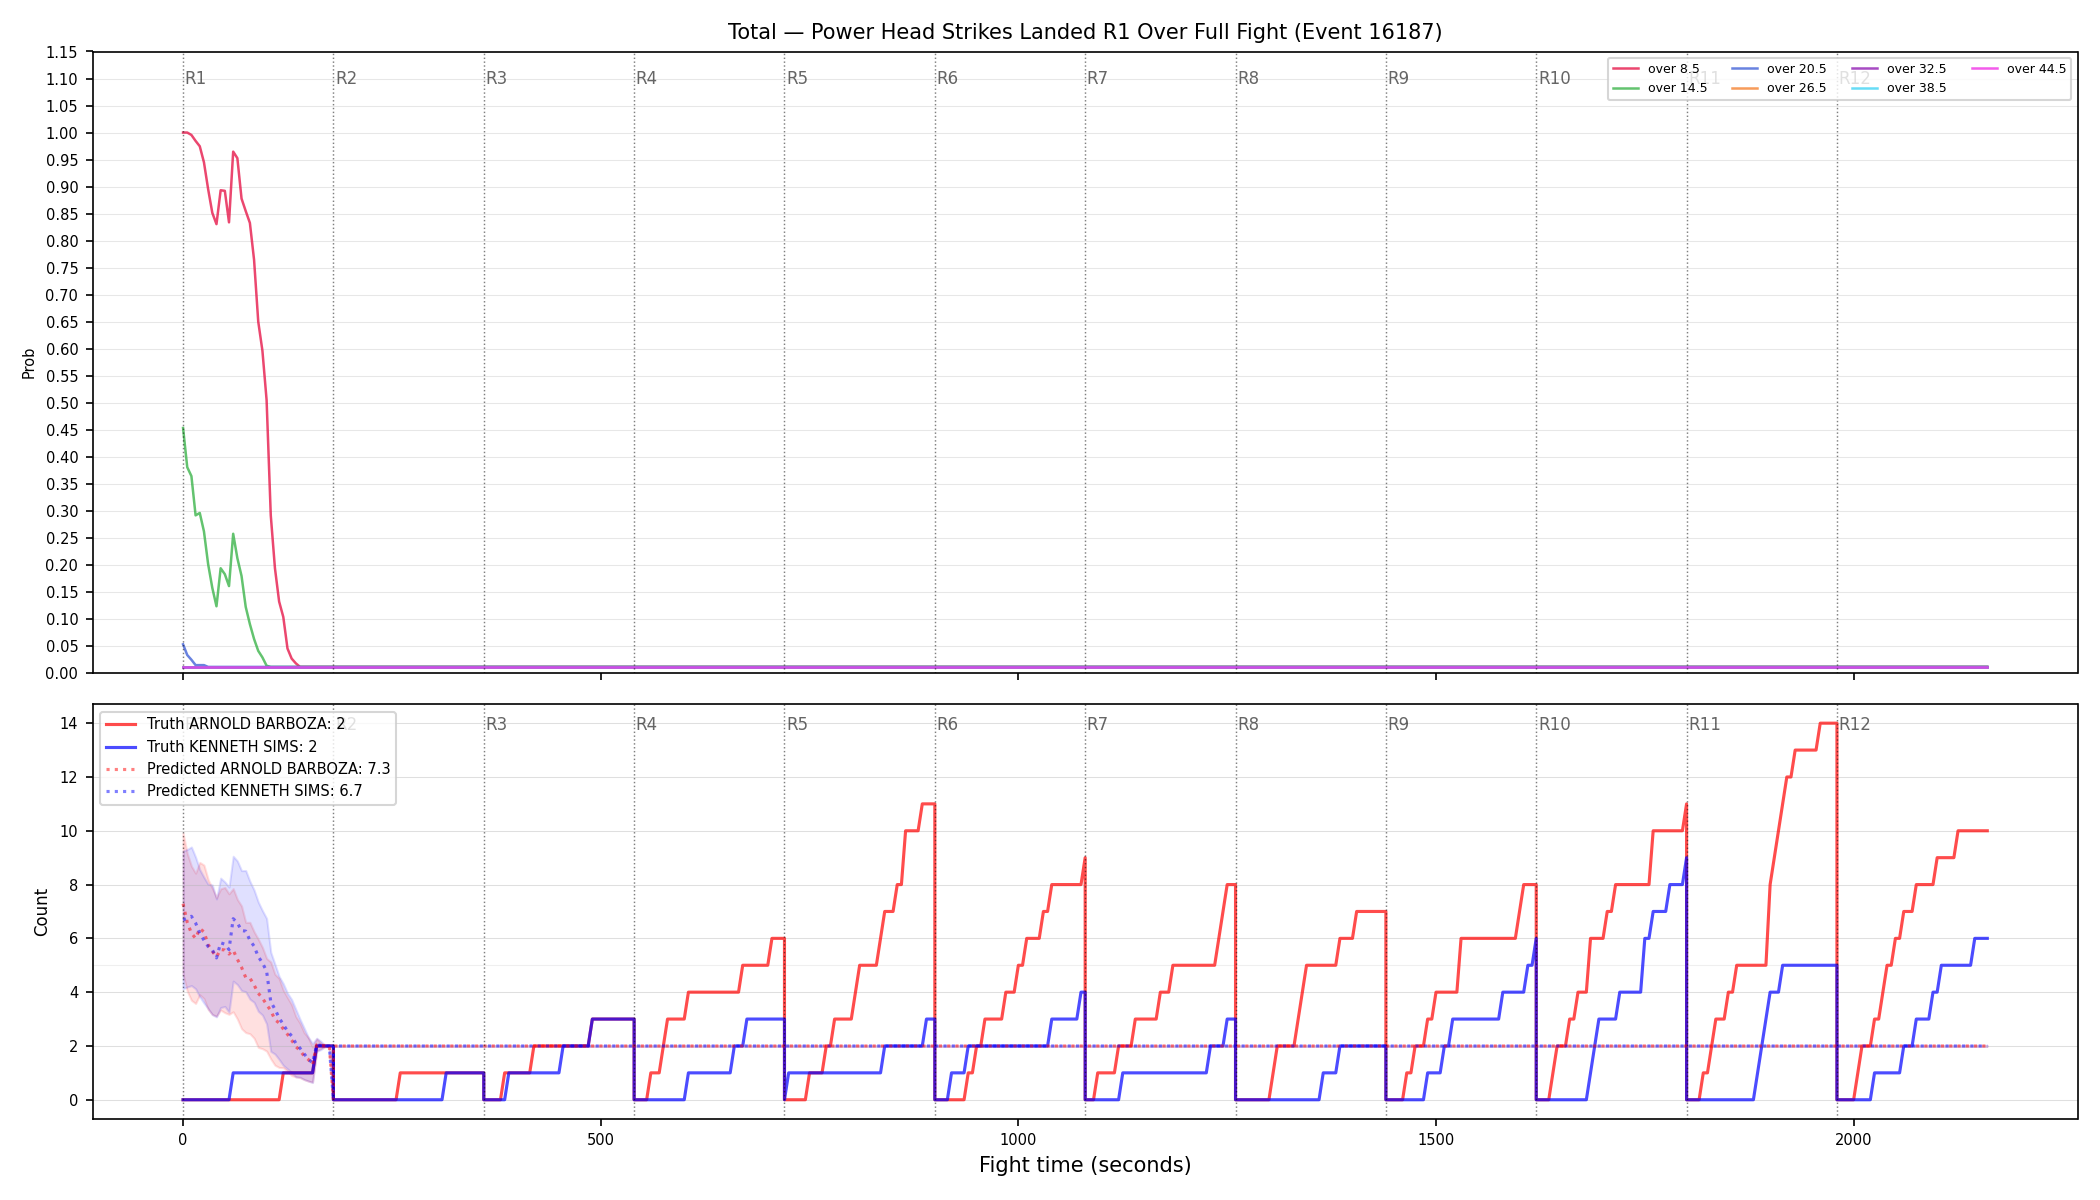Click the R7 round marker in the Prob chart

coord(1097,78)
